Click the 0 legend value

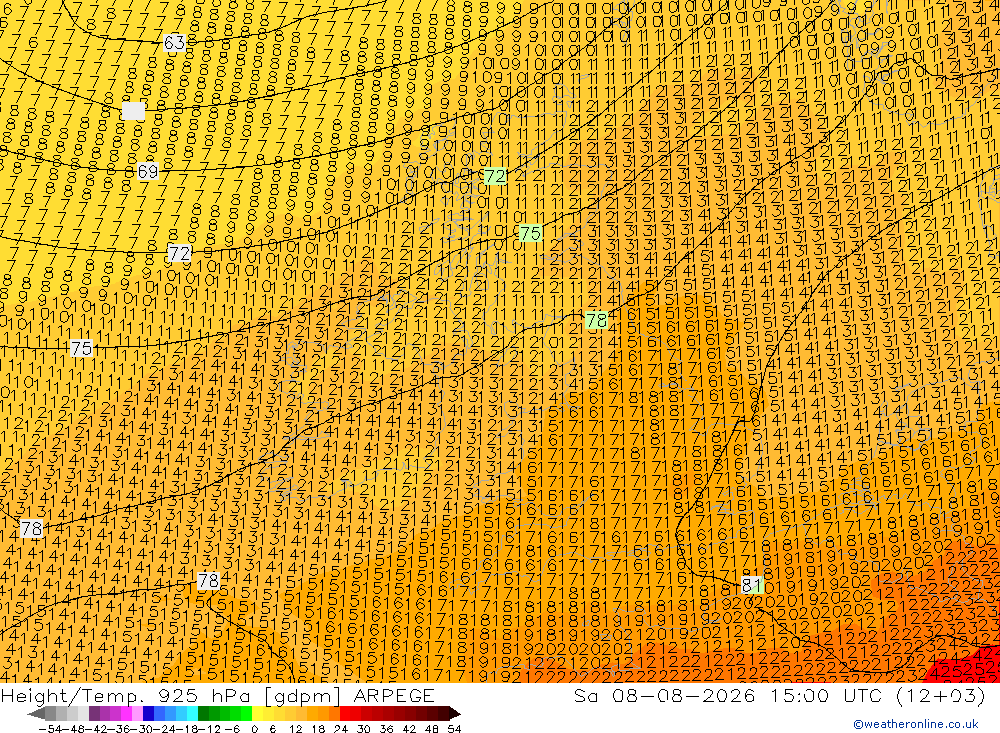coord(254,729)
